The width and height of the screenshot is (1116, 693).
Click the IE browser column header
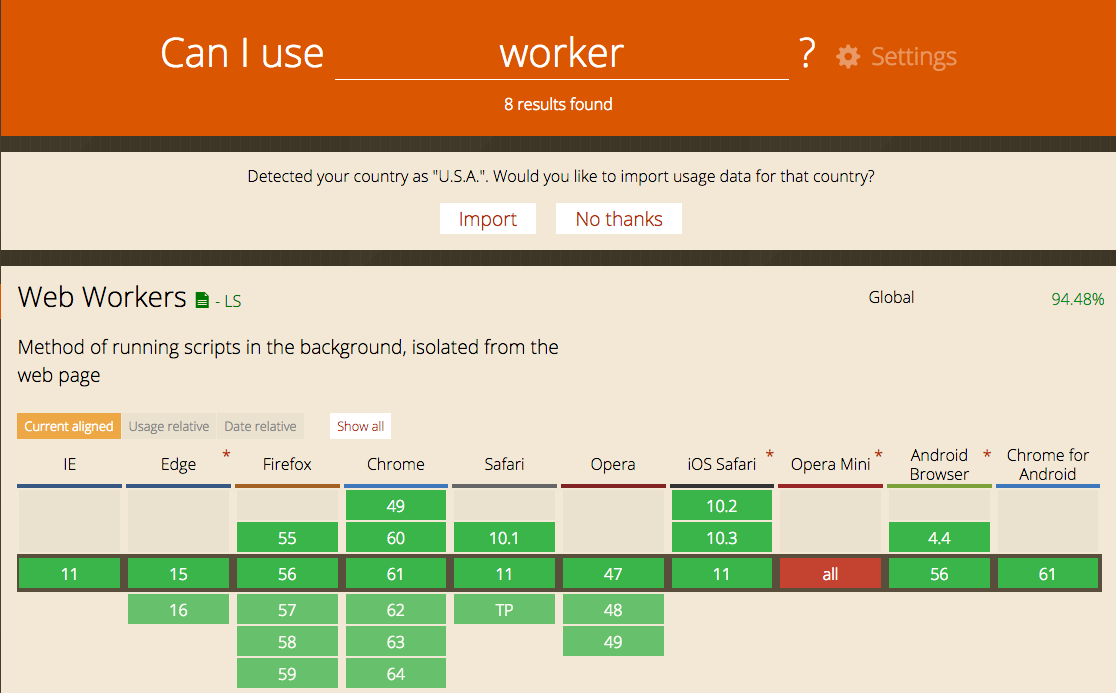coord(69,465)
